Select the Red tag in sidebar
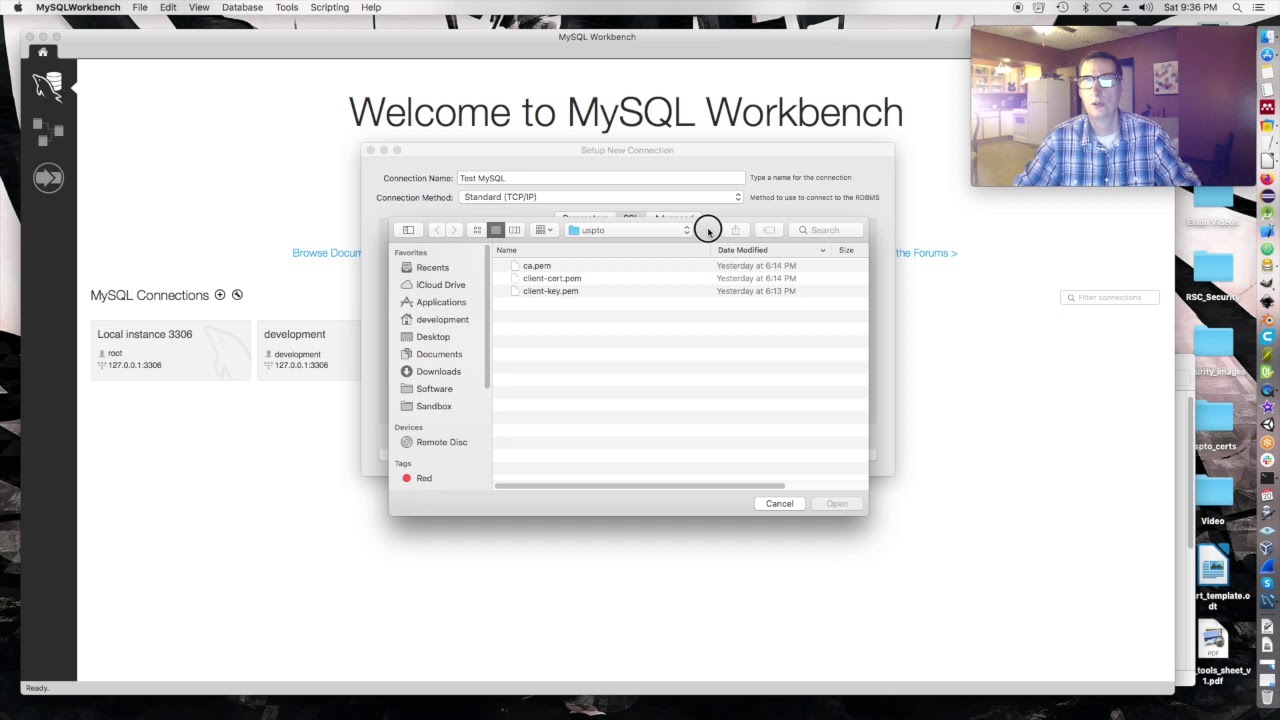Image resolution: width=1280 pixels, height=720 pixels. 423,478
